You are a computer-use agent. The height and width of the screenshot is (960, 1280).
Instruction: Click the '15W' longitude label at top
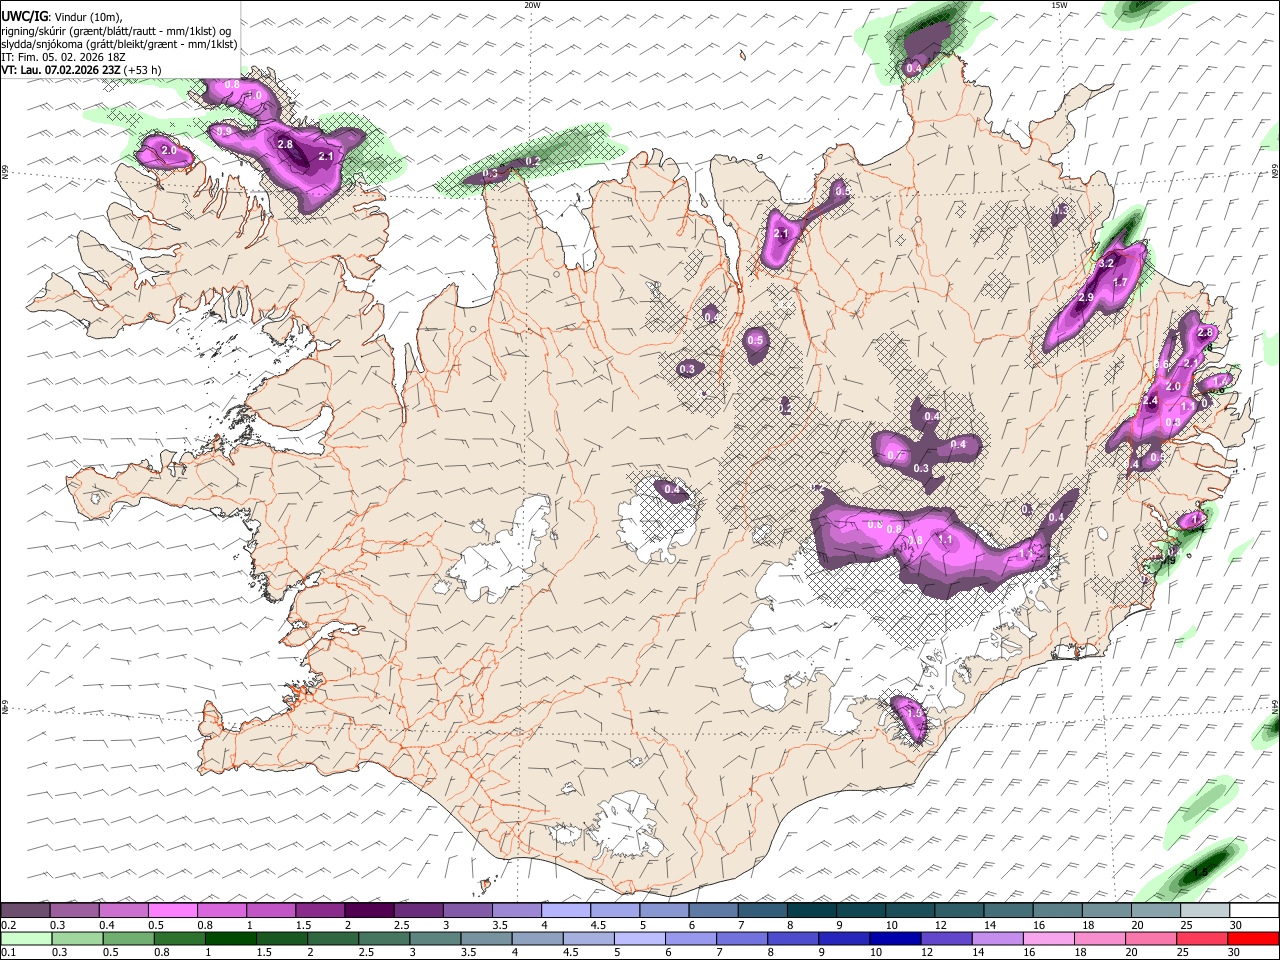coord(1059,5)
